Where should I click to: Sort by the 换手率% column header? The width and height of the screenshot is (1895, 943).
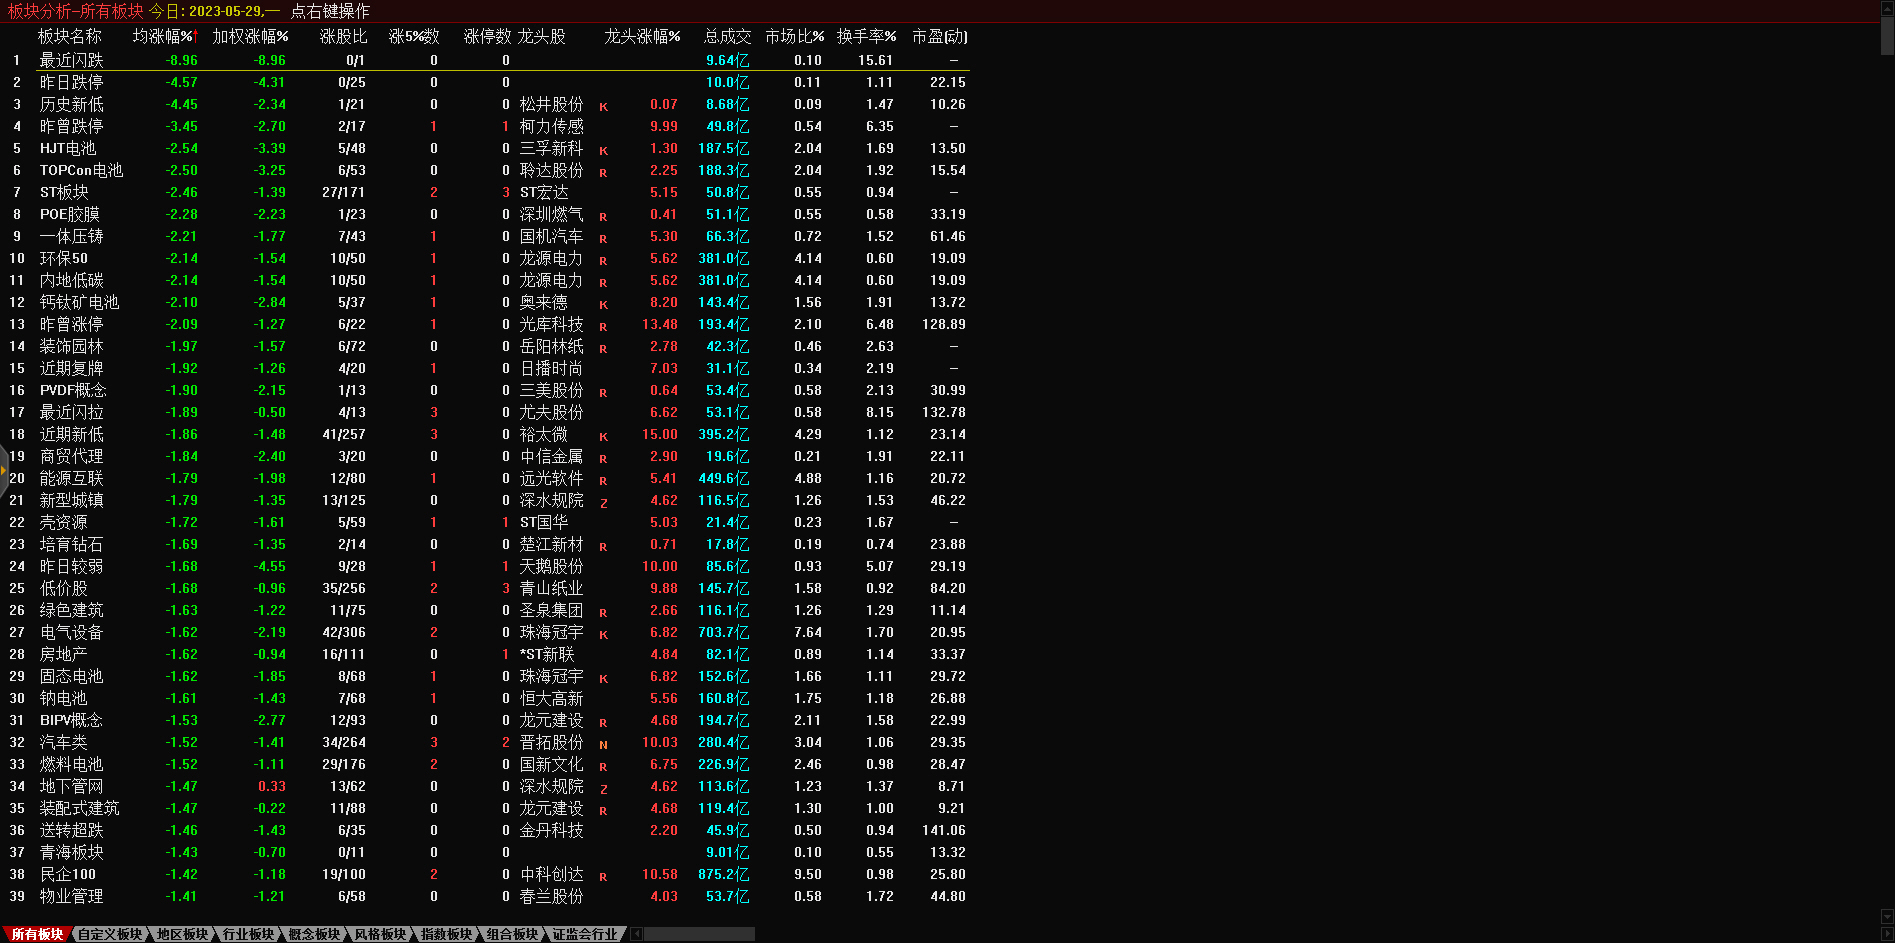pyautogui.click(x=866, y=36)
